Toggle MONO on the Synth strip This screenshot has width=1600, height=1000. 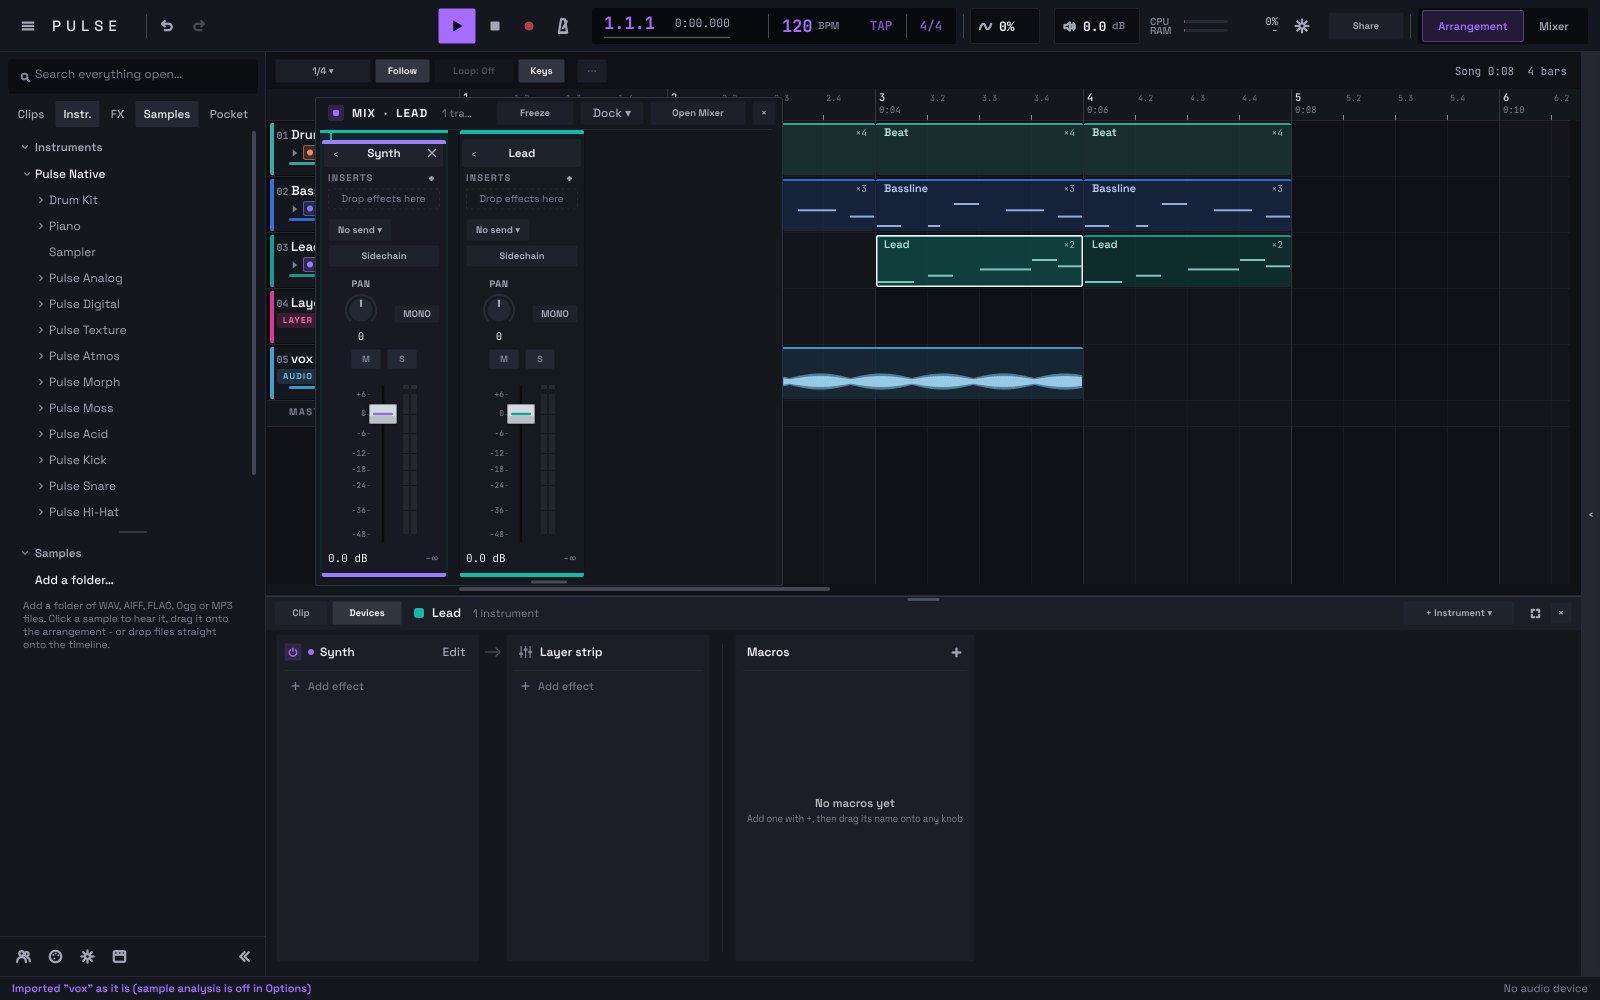[417, 314]
